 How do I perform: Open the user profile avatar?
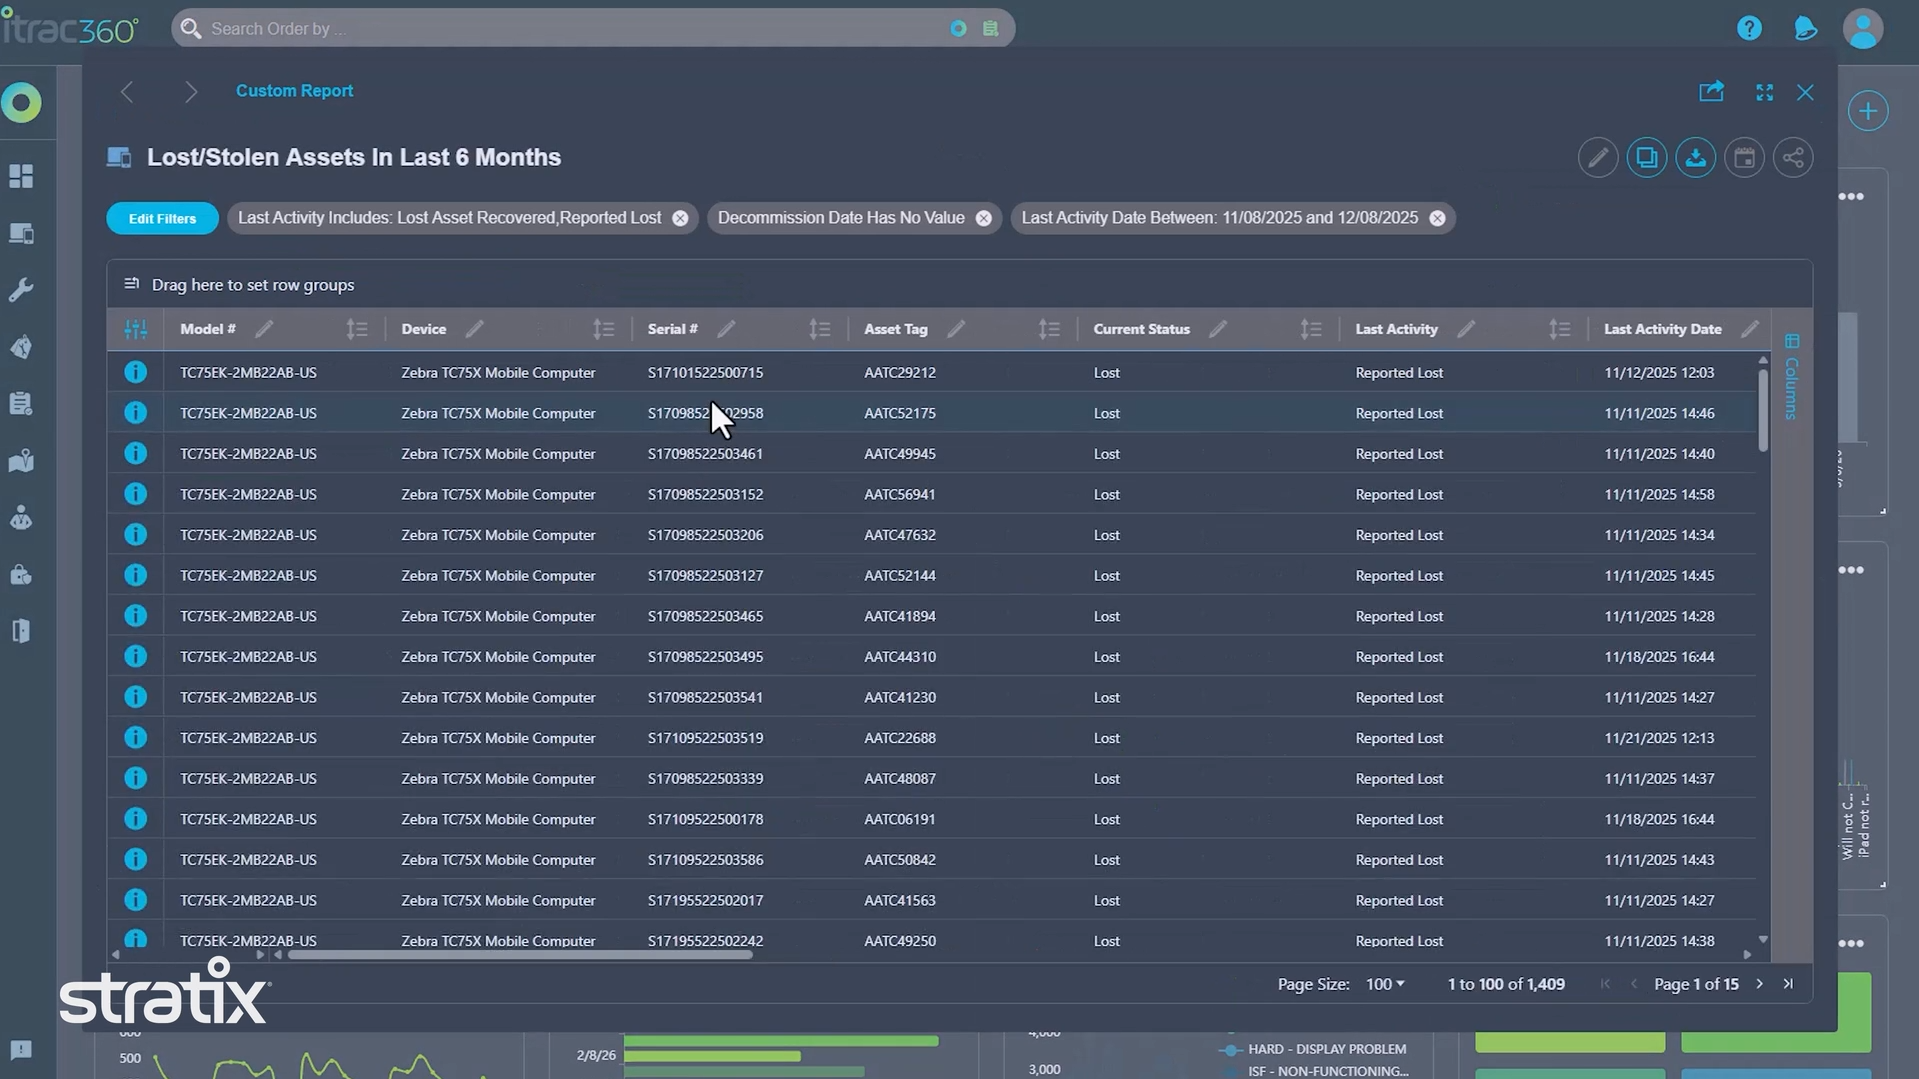tap(1862, 28)
